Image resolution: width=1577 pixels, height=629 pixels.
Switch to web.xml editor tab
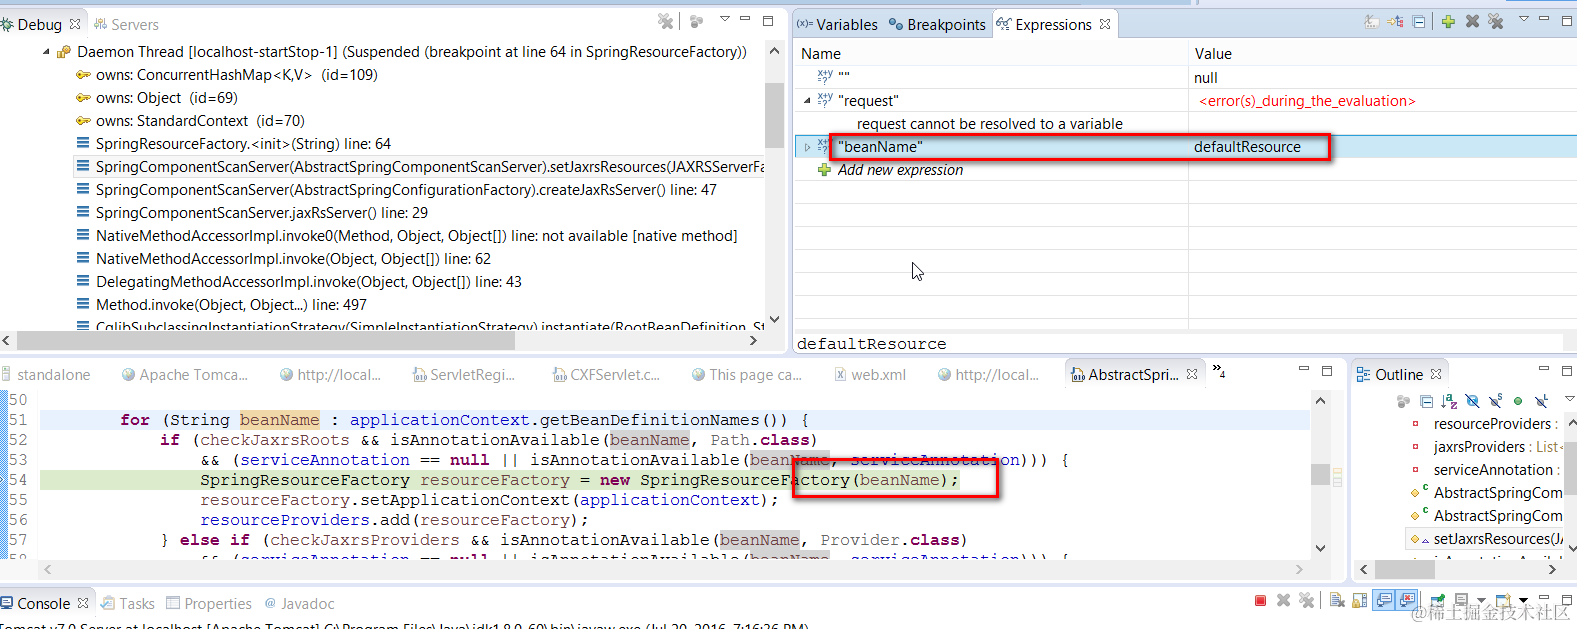pos(870,374)
